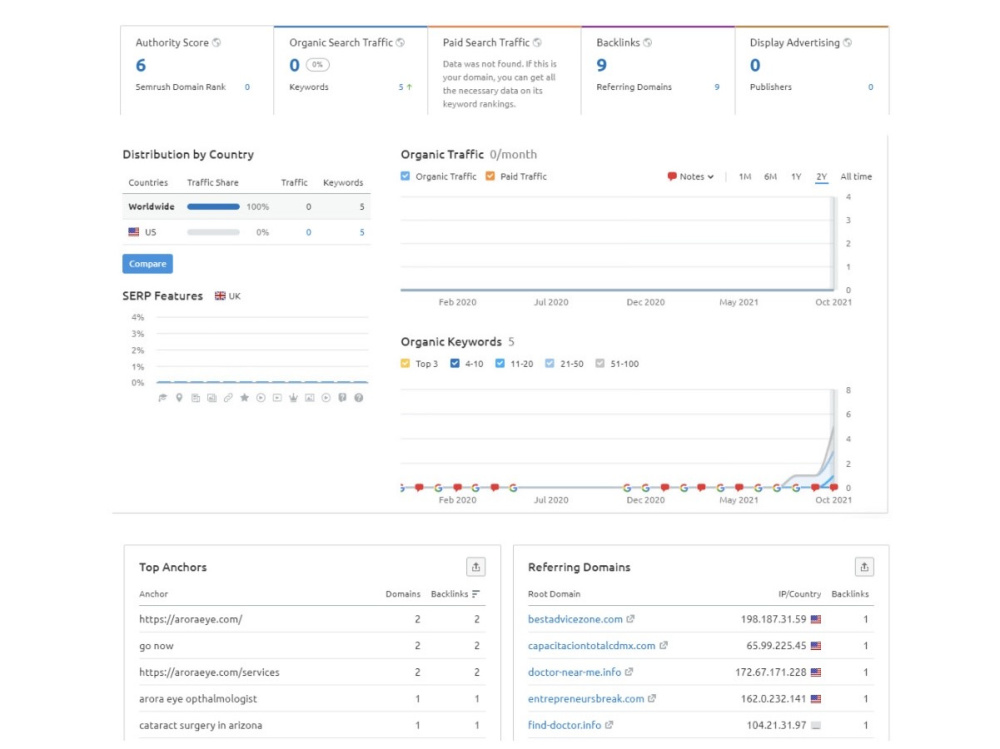1000x749 pixels.
Task: Click the US keywords value 5
Action: click(x=362, y=232)
